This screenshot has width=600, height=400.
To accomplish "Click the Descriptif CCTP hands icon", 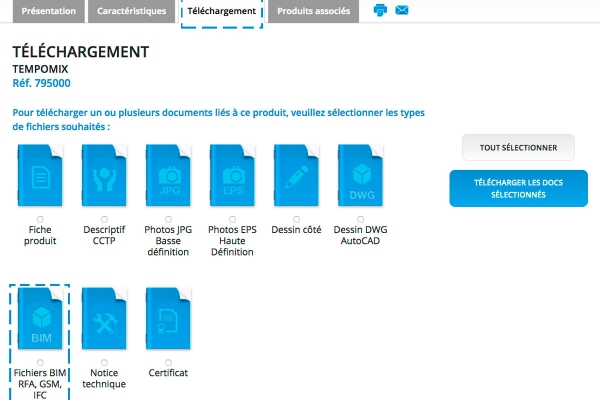I will coord(104,175).
